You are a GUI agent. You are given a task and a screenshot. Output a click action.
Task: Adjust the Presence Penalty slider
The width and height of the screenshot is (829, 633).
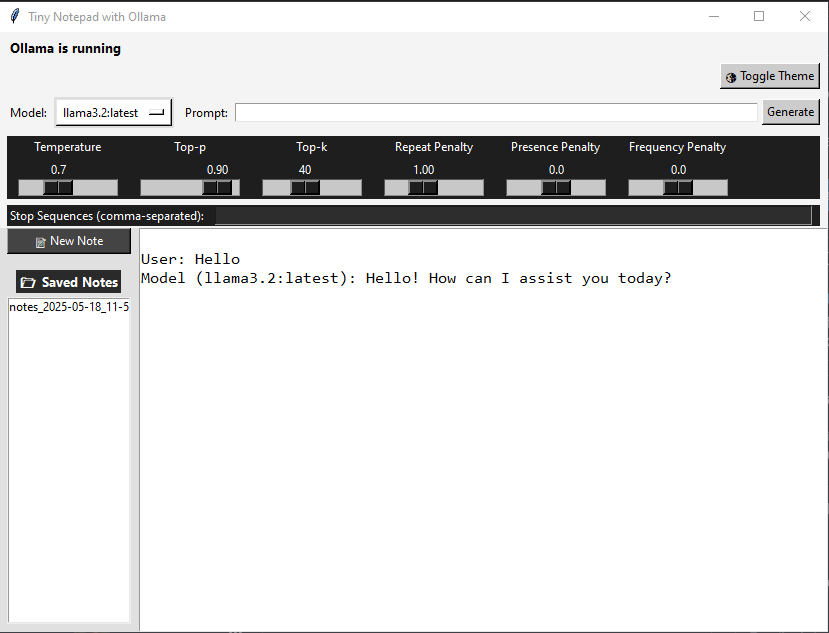pos(556,187)
